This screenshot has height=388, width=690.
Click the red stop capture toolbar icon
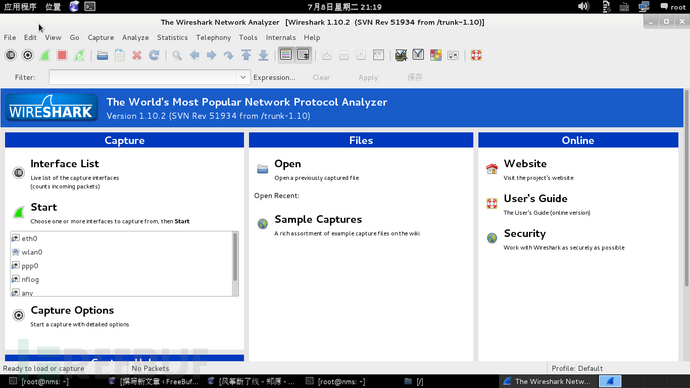[62, 55]
